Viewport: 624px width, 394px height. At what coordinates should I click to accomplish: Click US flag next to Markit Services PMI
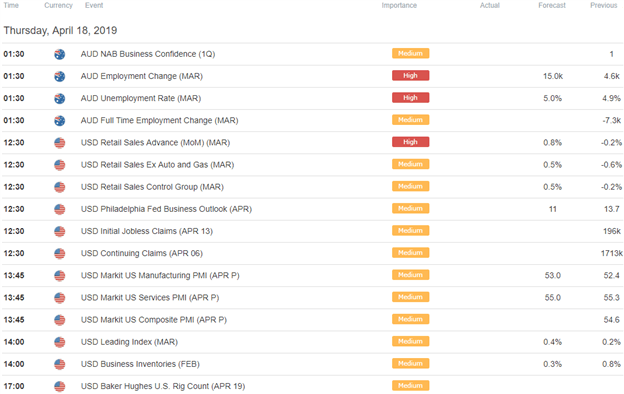tap(60, 298)
